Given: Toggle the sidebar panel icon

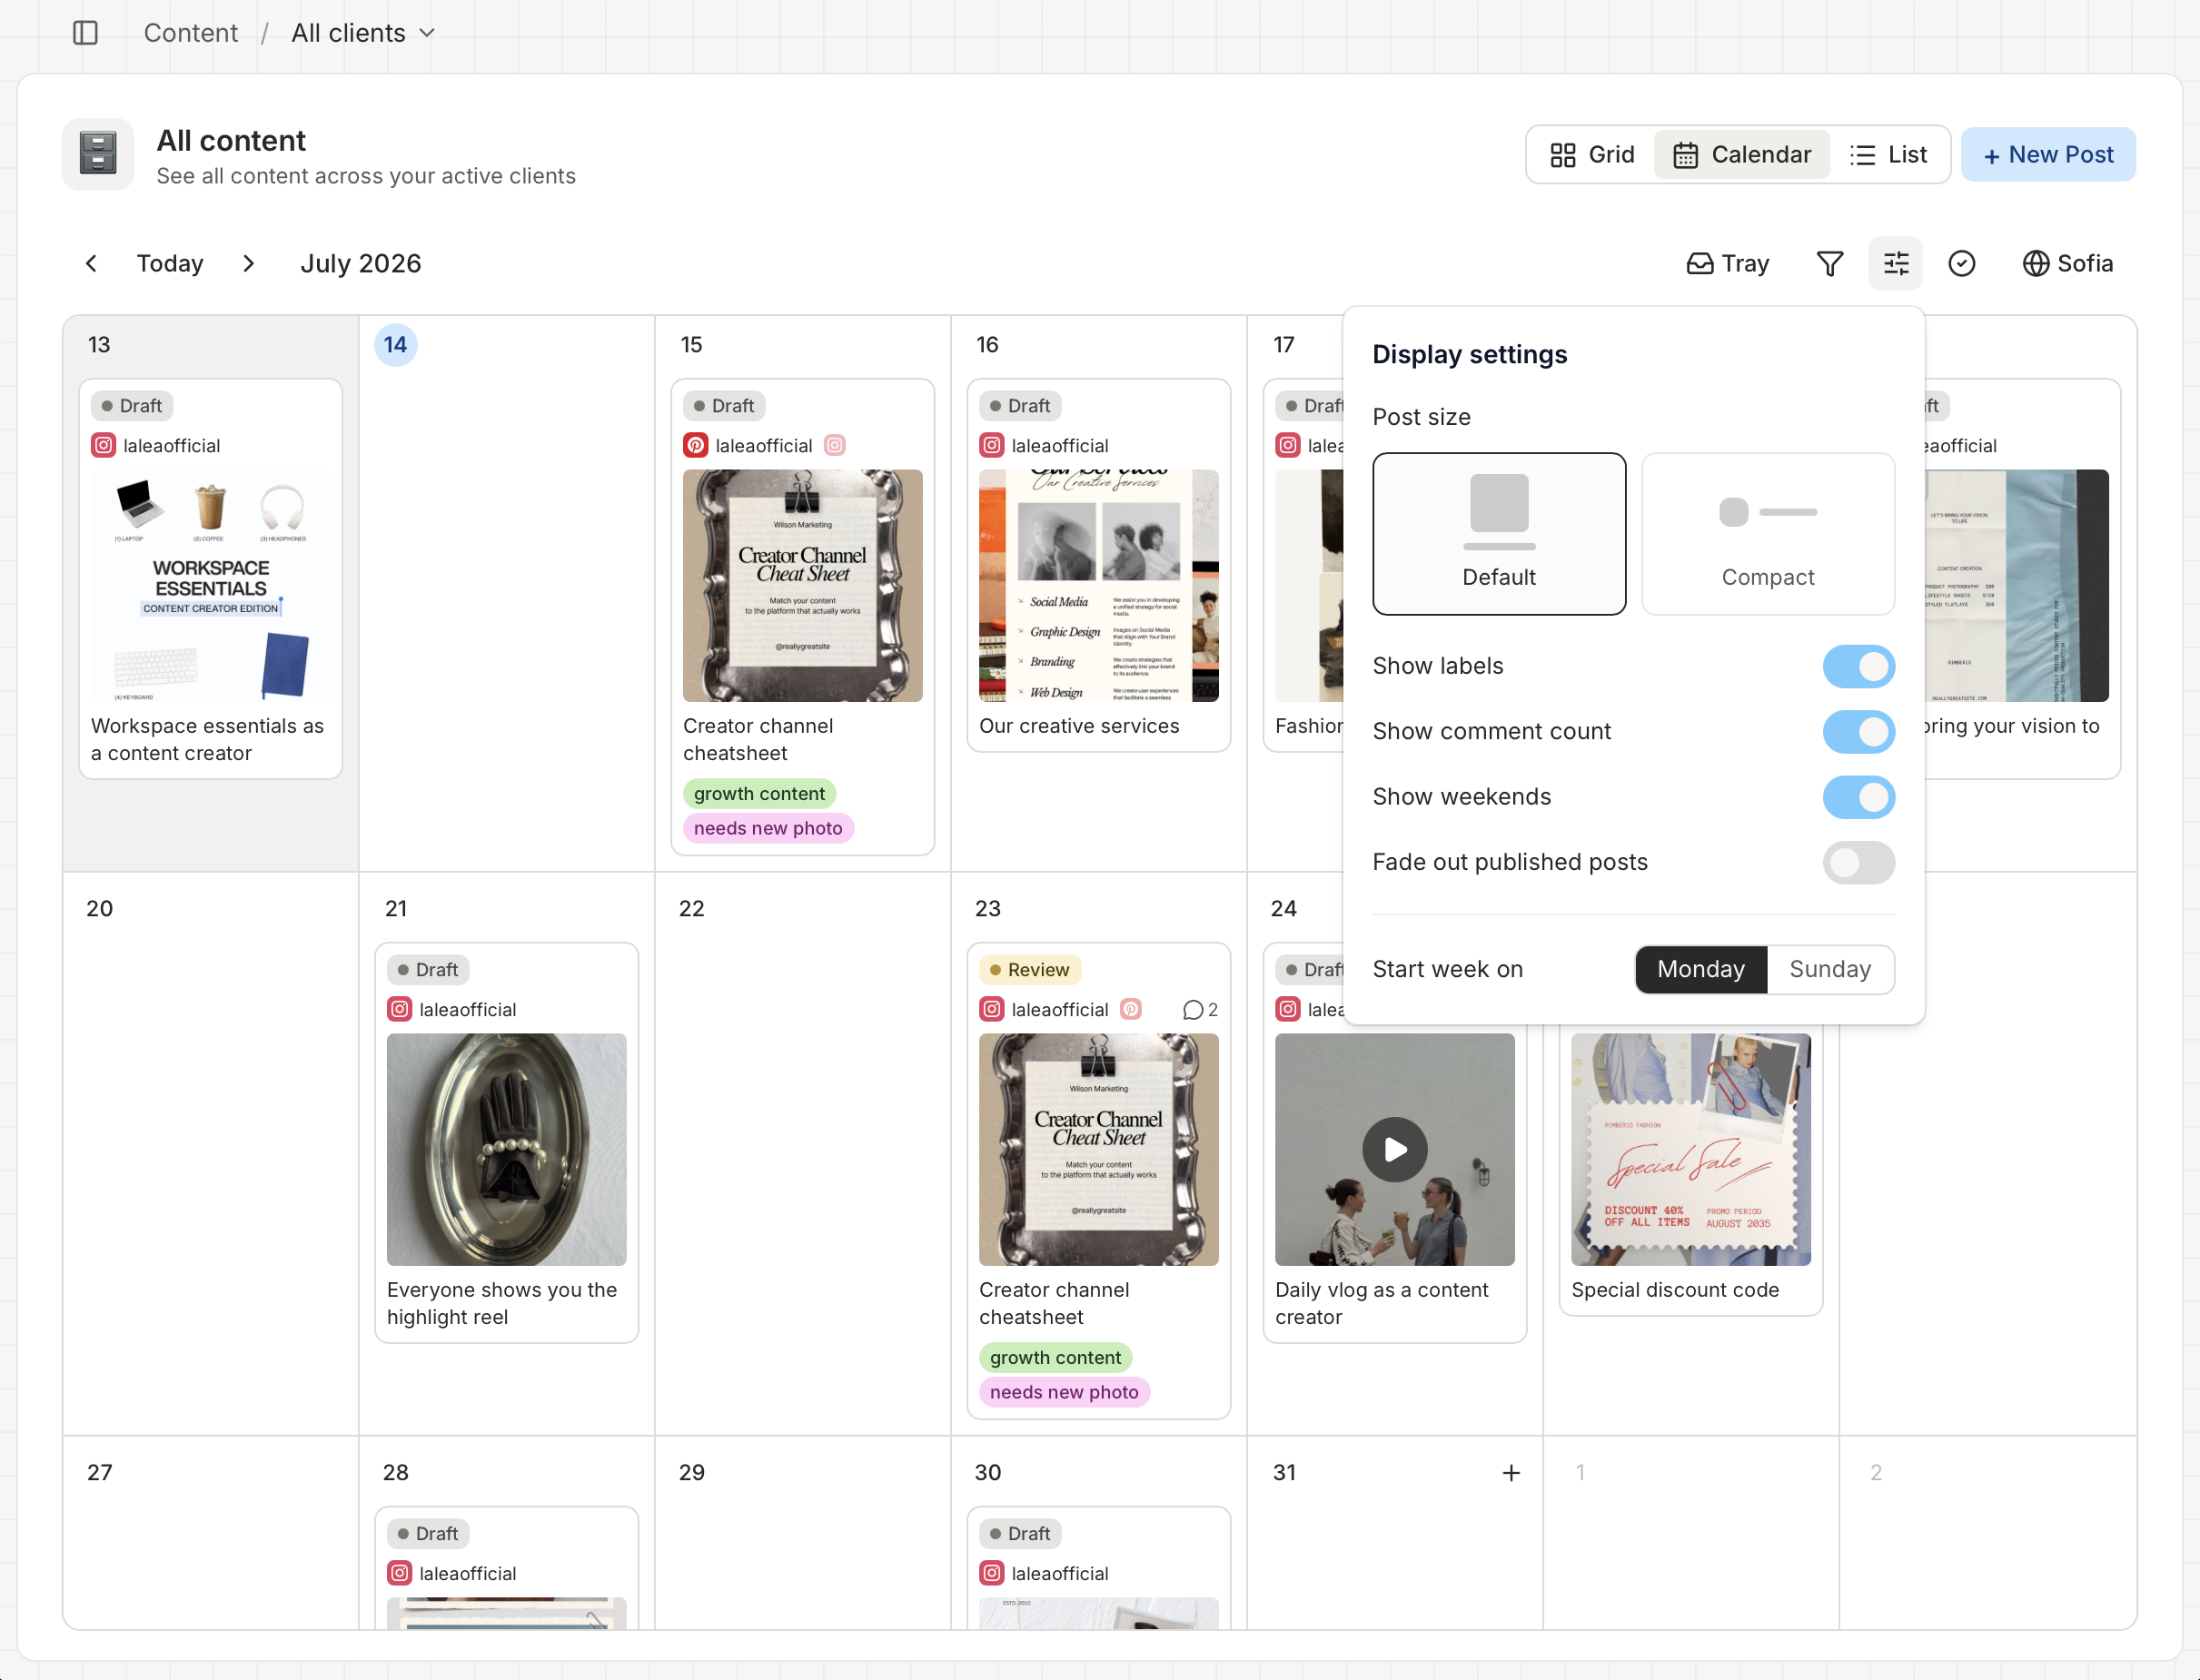Looking at the screenshot, I should pos(86,33).
